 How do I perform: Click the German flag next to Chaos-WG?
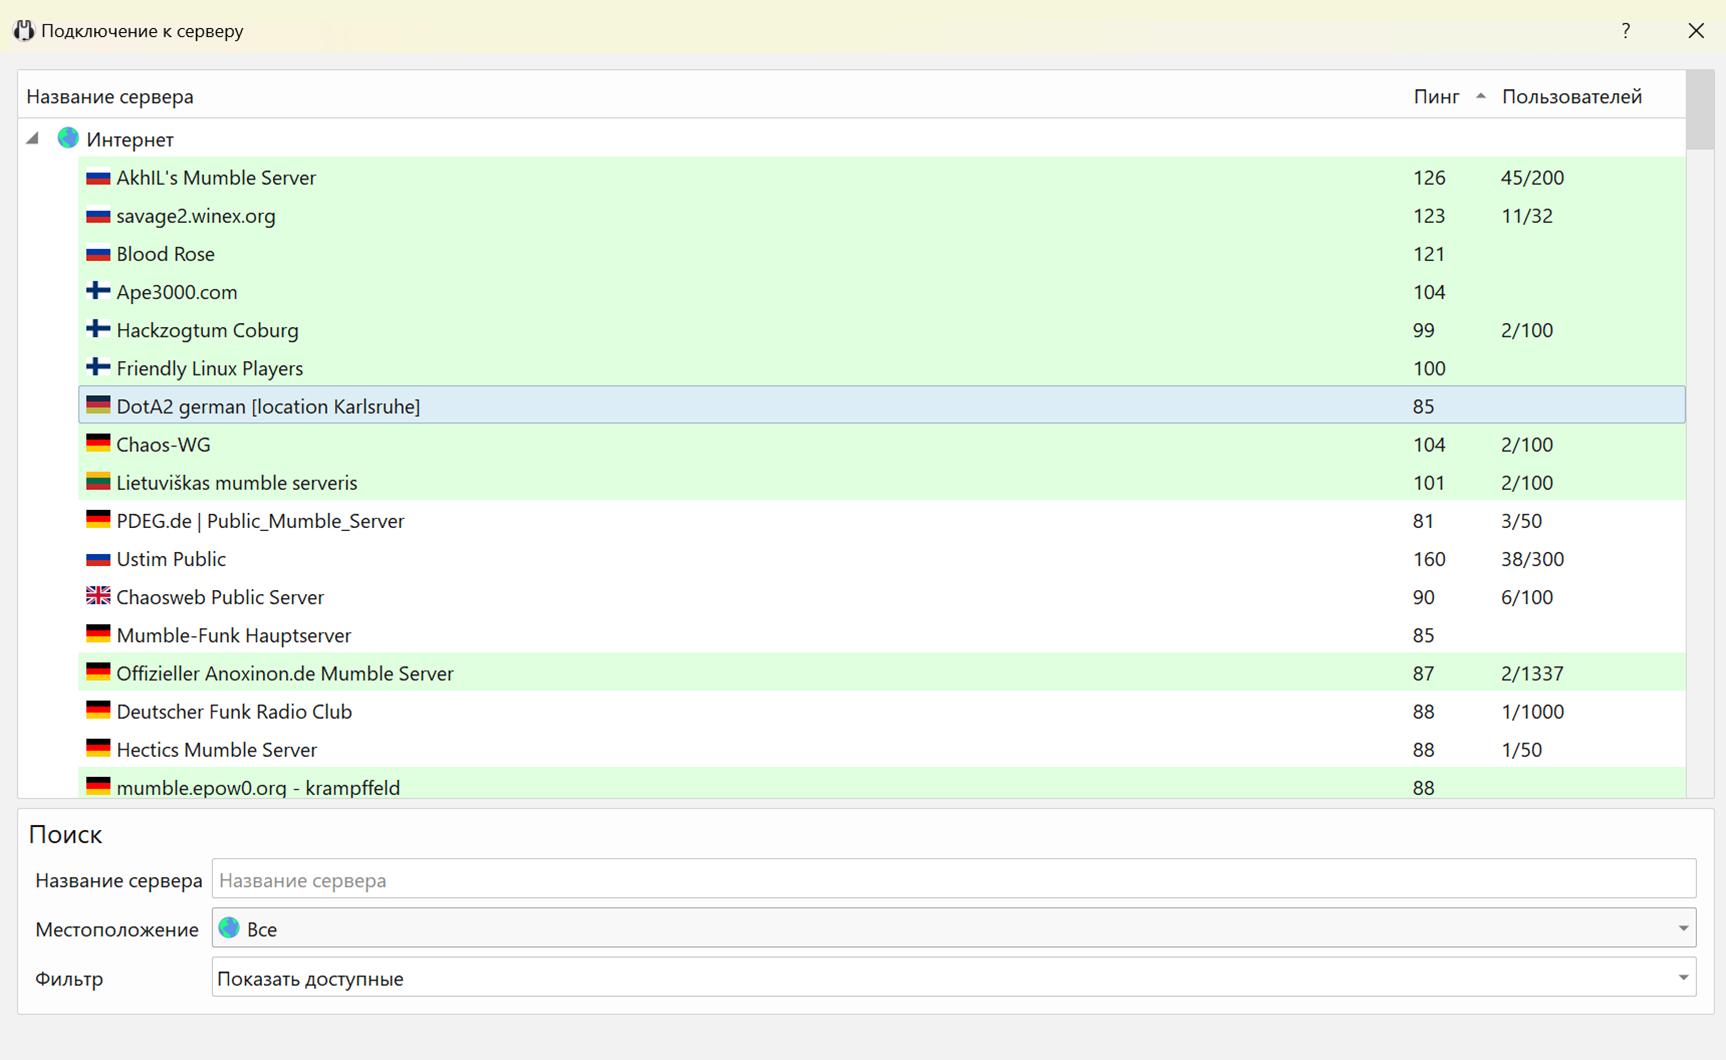pos(98,443)
